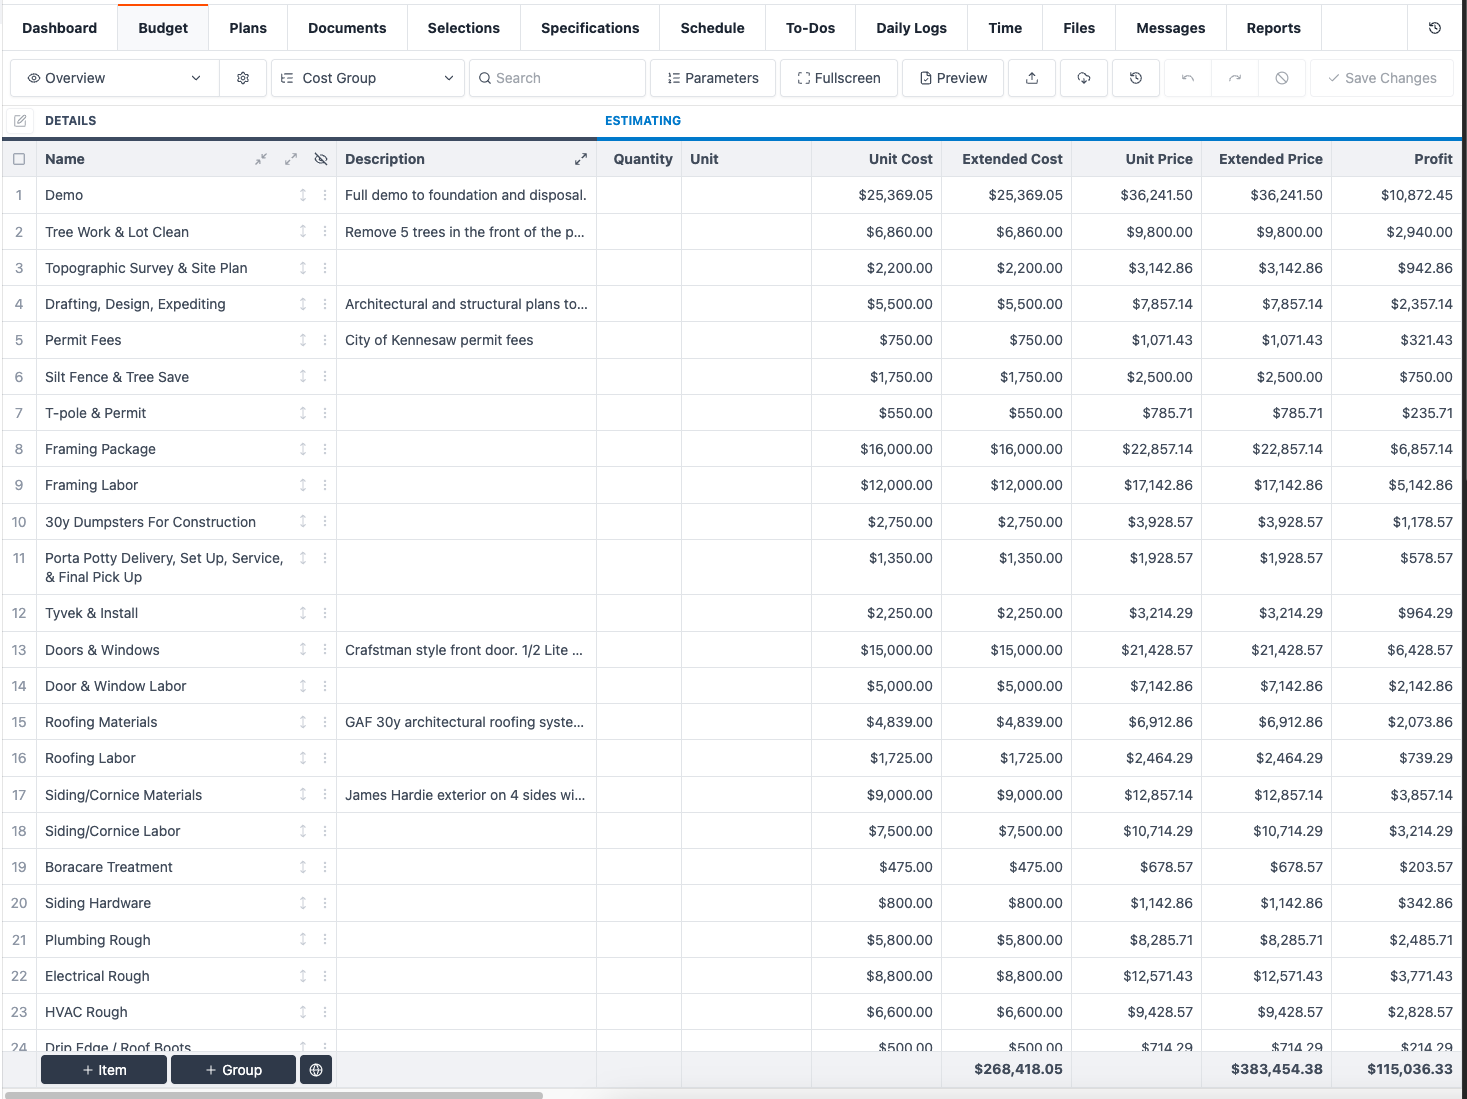The height and width of the screenshot is (1099, 1467).
Task: Click the undo arrow icon
Action: click(x=1188, y=78)
